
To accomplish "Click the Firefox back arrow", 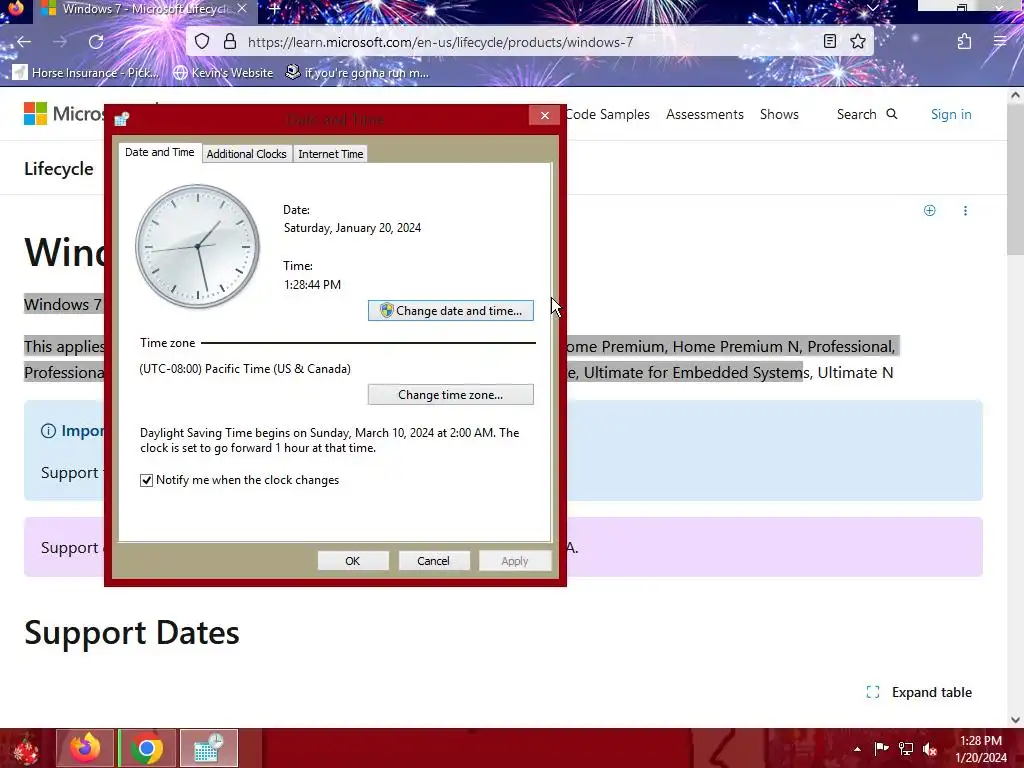I will click(x=24, y=42).
